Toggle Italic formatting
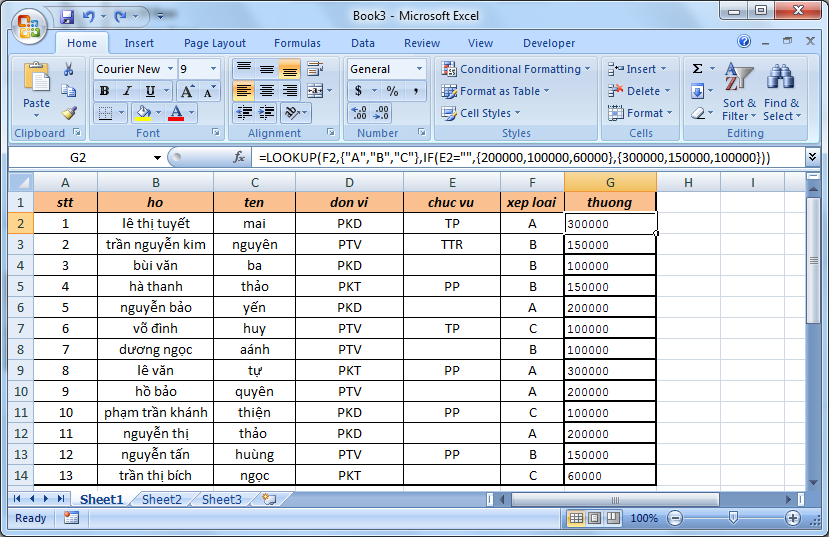Screen dimensions: 829x537 pyautogui.click(x=127, y=91)
